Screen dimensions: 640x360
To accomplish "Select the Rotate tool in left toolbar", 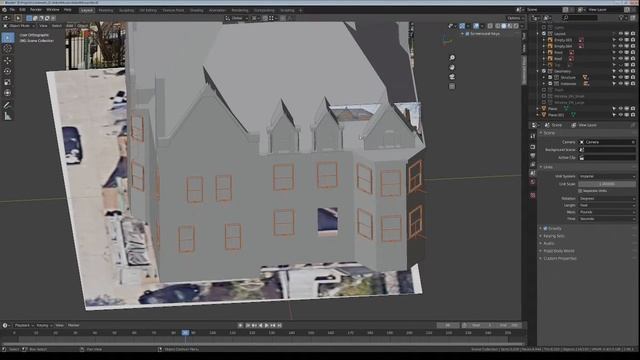I will tap(8, 71).
